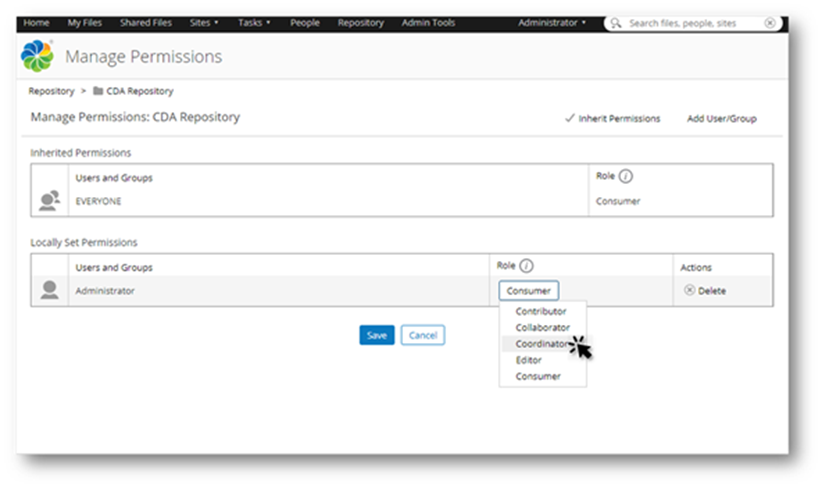Open Admin Tools in top navigation

pos(427,22)
